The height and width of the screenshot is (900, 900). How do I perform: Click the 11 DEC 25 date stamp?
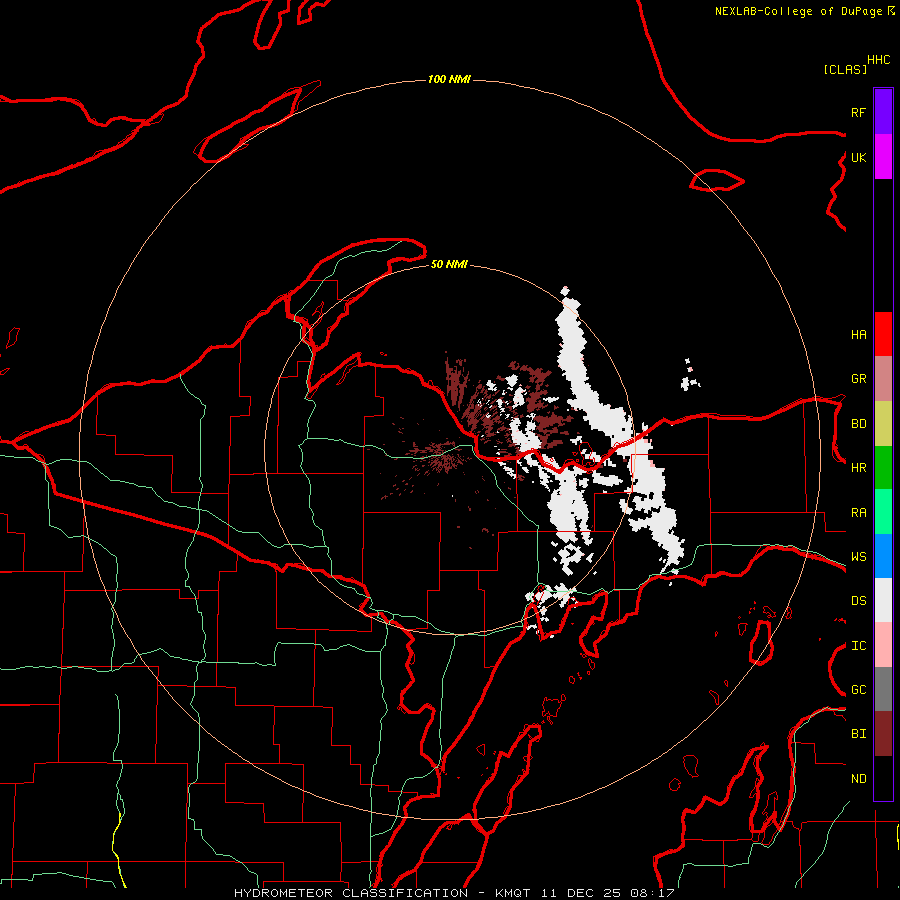coord(580,893)
